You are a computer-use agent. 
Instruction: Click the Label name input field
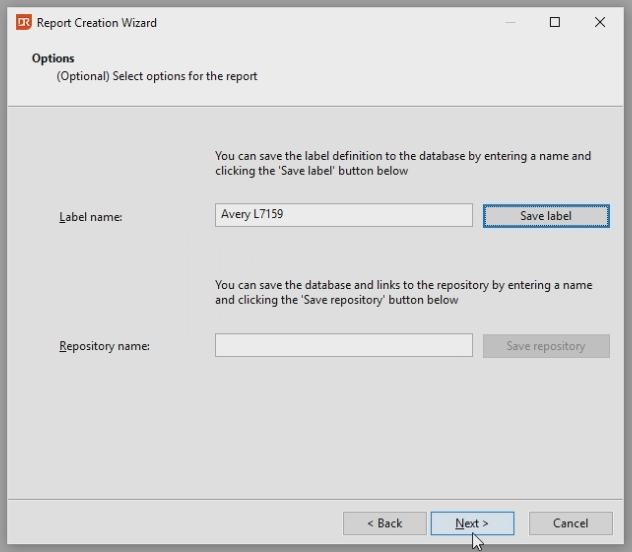point(343,215)
